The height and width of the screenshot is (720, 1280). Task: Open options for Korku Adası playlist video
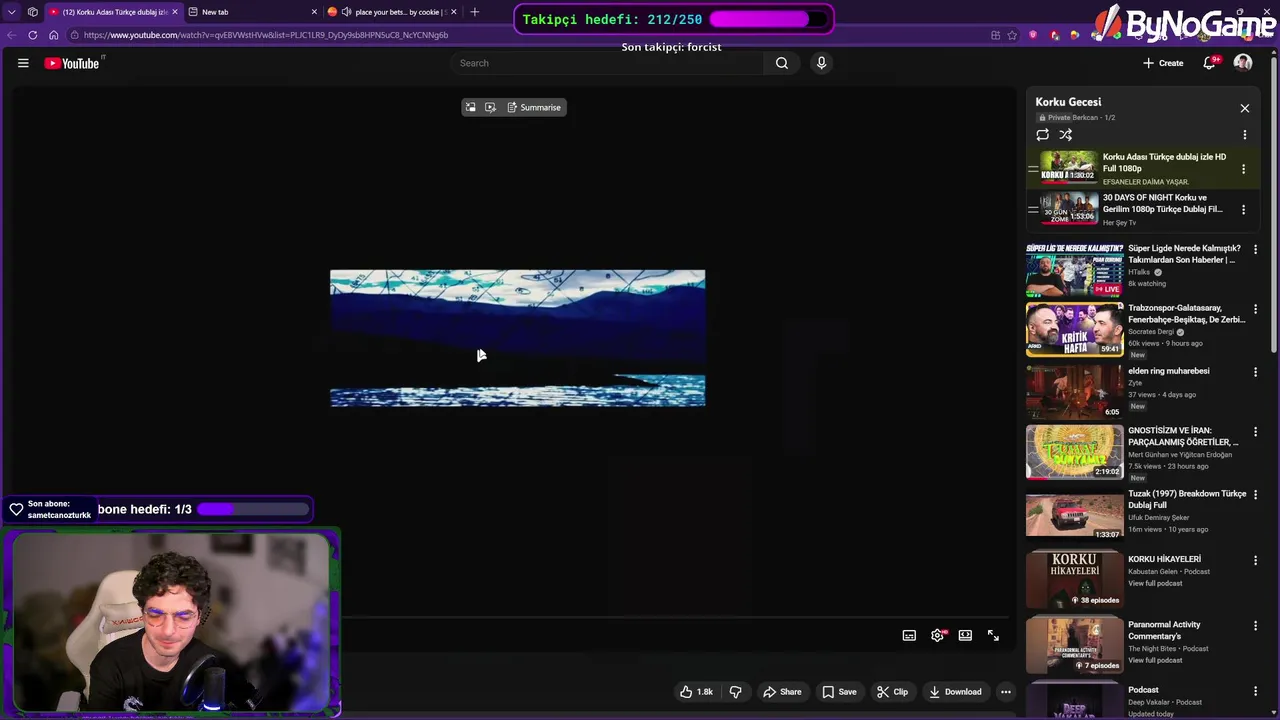click(x=1244, y=169)
